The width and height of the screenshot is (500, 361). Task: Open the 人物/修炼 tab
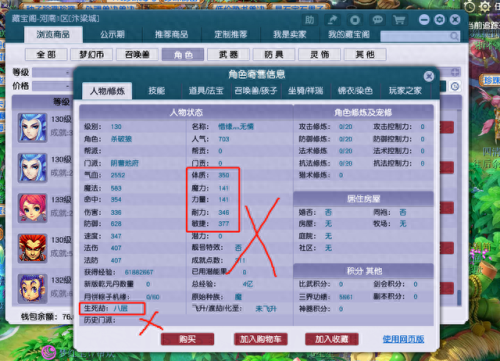(107, 91)
